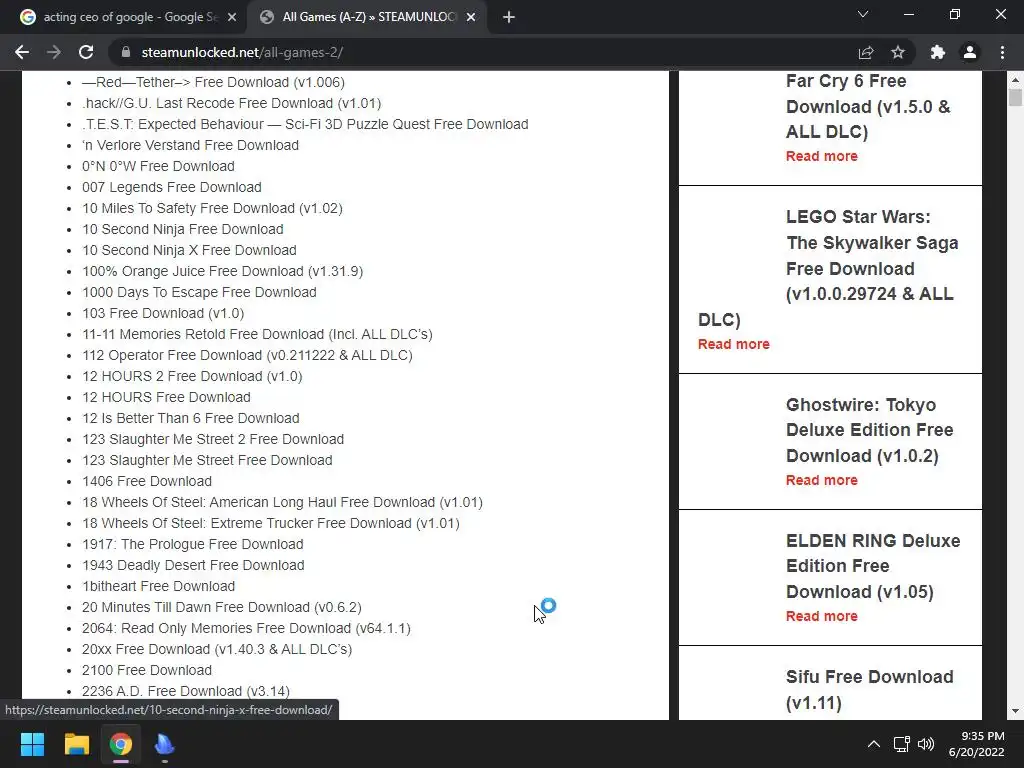Click Read more under ELDEN RING
Screen dimensions: 1024x768
[x=822, y=616]
